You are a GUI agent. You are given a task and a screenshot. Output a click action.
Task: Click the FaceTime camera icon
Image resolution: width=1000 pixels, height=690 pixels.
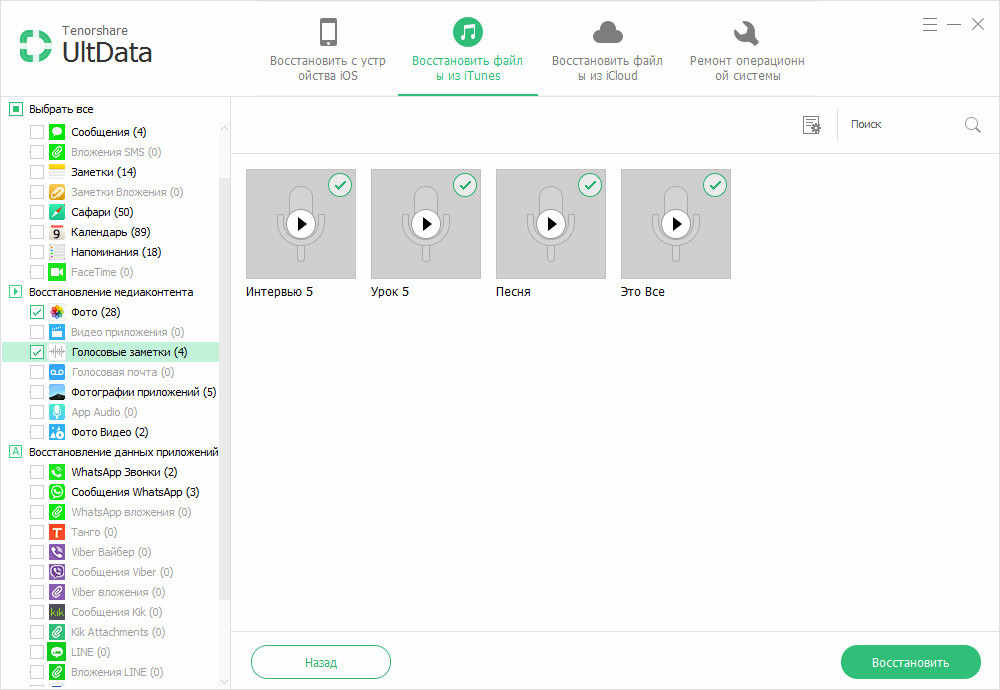[57, 272]
